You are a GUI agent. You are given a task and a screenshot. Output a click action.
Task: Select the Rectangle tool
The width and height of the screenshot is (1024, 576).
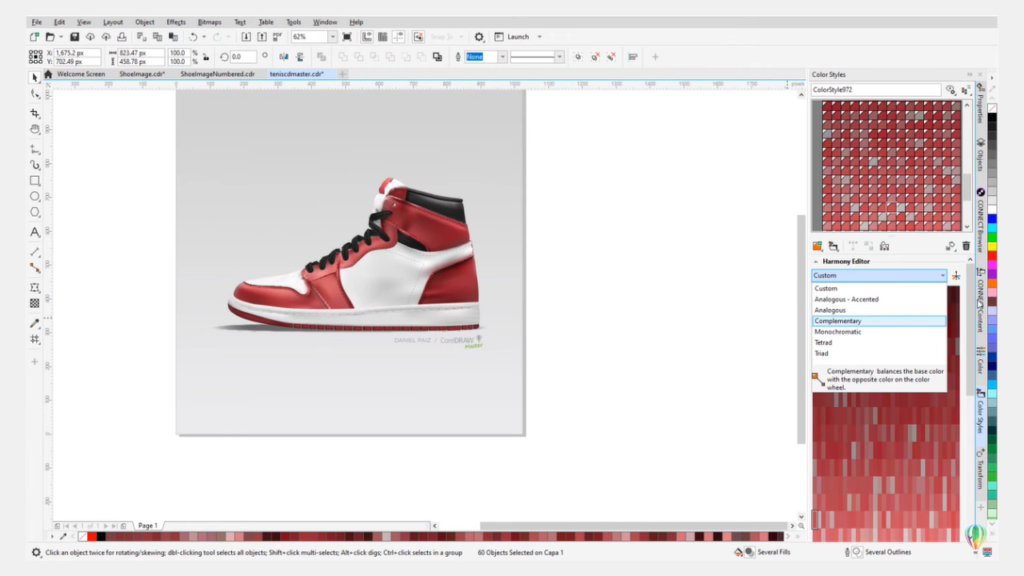[35, 181]
